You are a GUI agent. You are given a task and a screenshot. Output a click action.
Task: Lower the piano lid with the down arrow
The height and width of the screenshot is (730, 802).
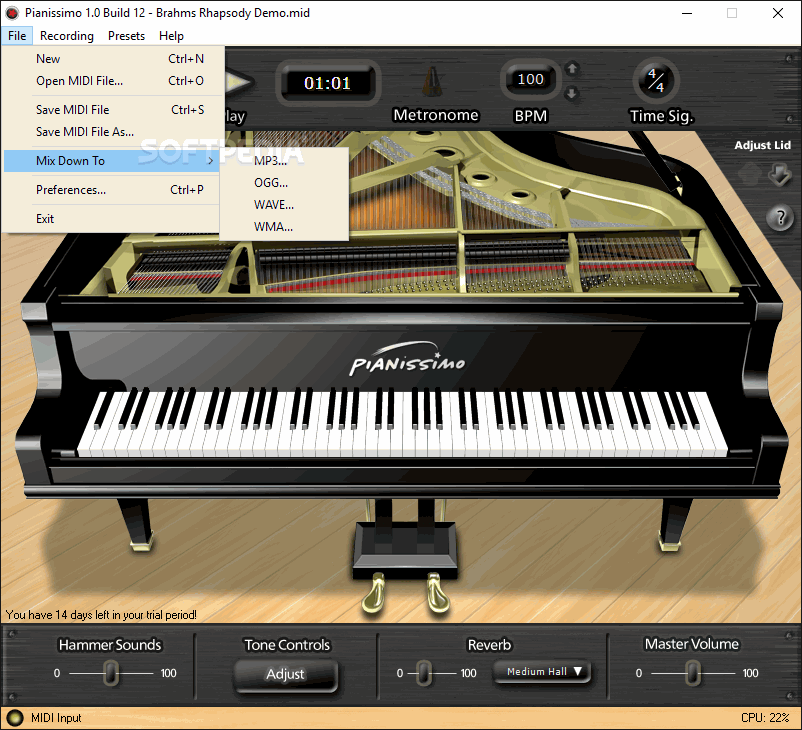tap(779, 174)
